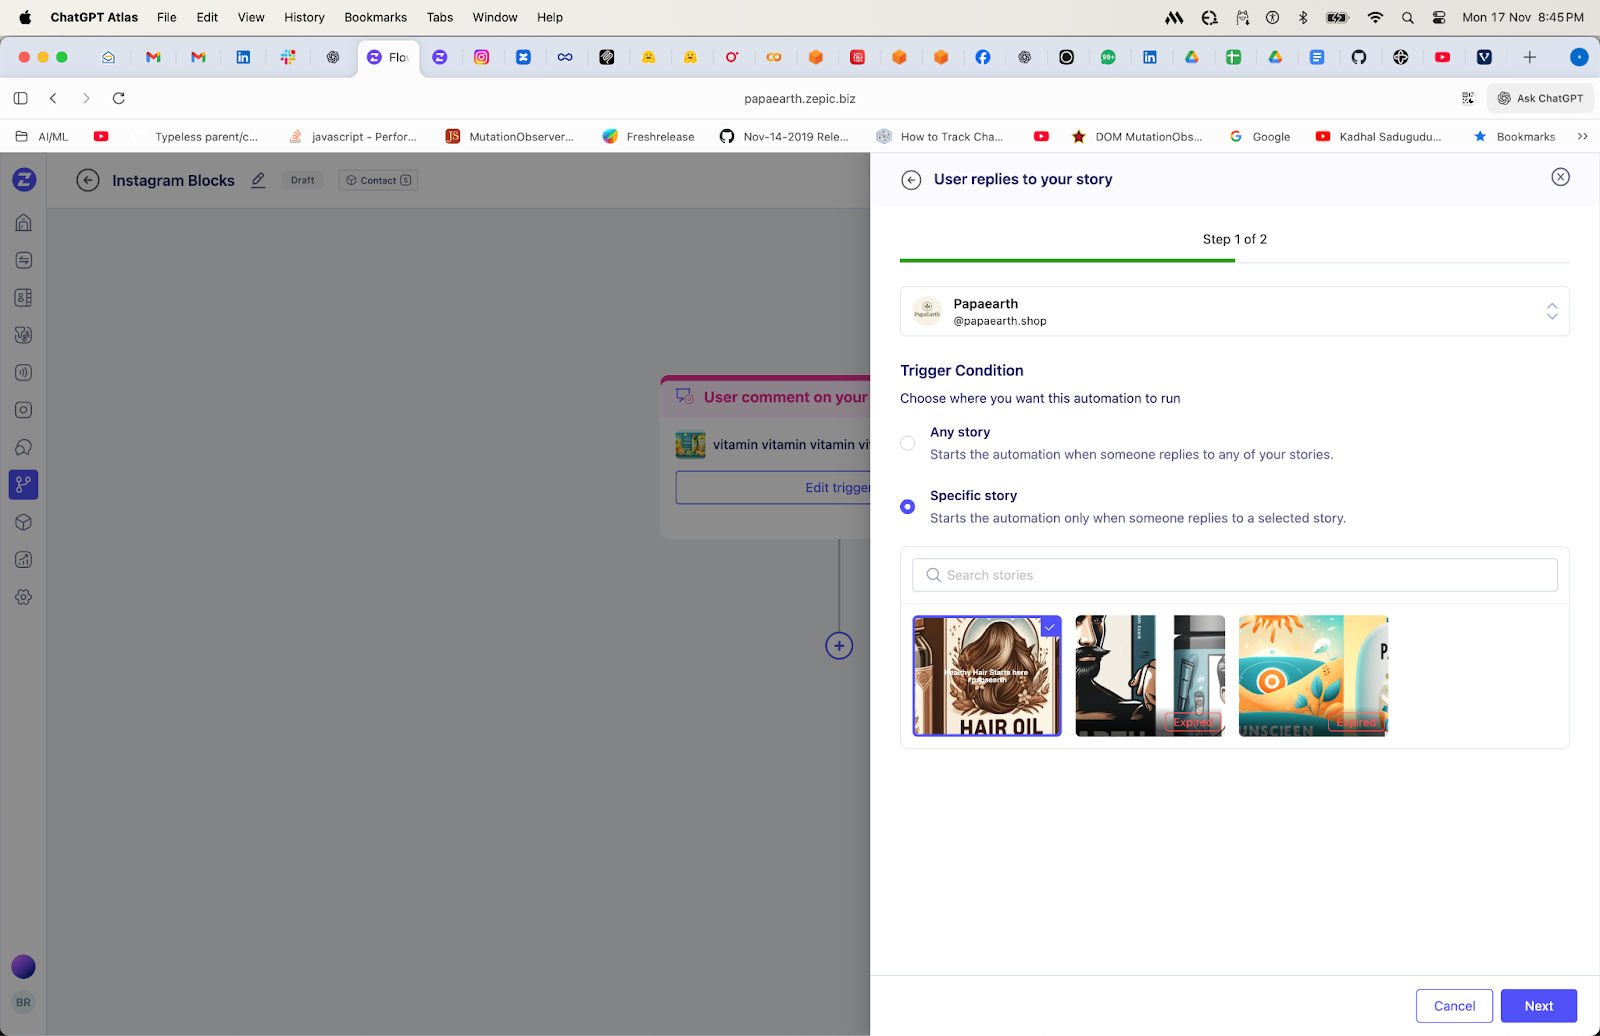
Task: Reload the papaearth.zepic.biz page
Action: pyautogui.click(x=119, y=98)
